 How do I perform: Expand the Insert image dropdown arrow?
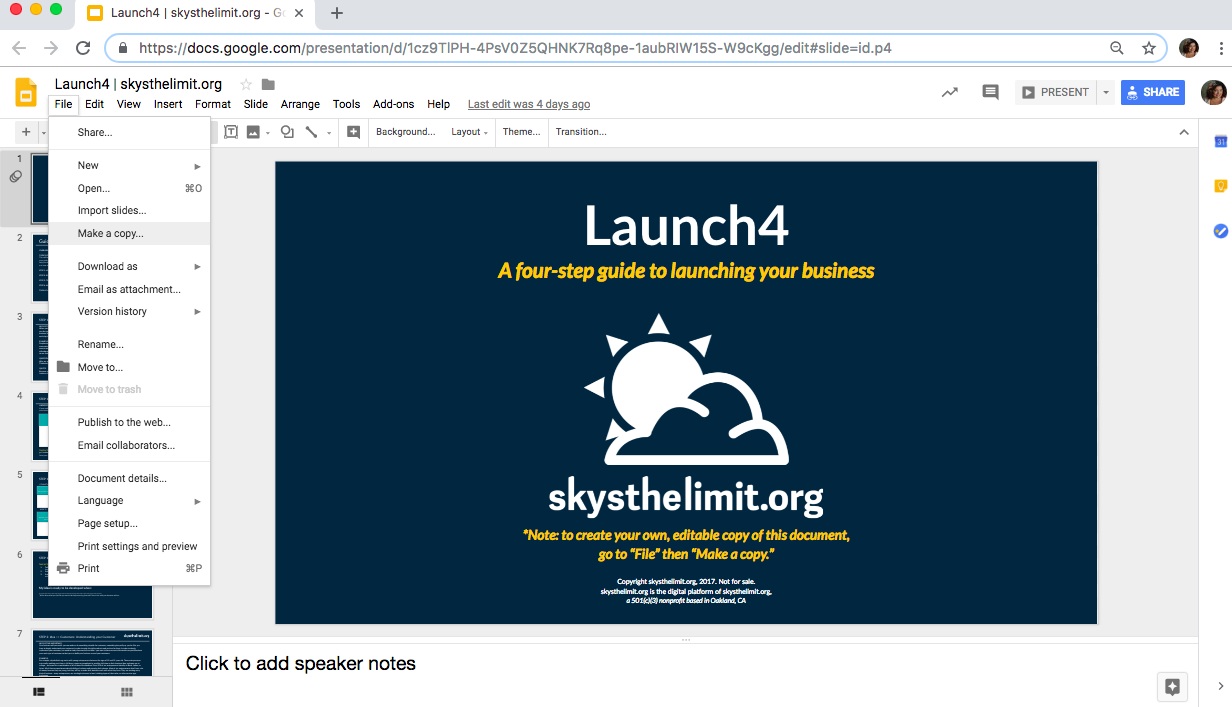point(267,132)
